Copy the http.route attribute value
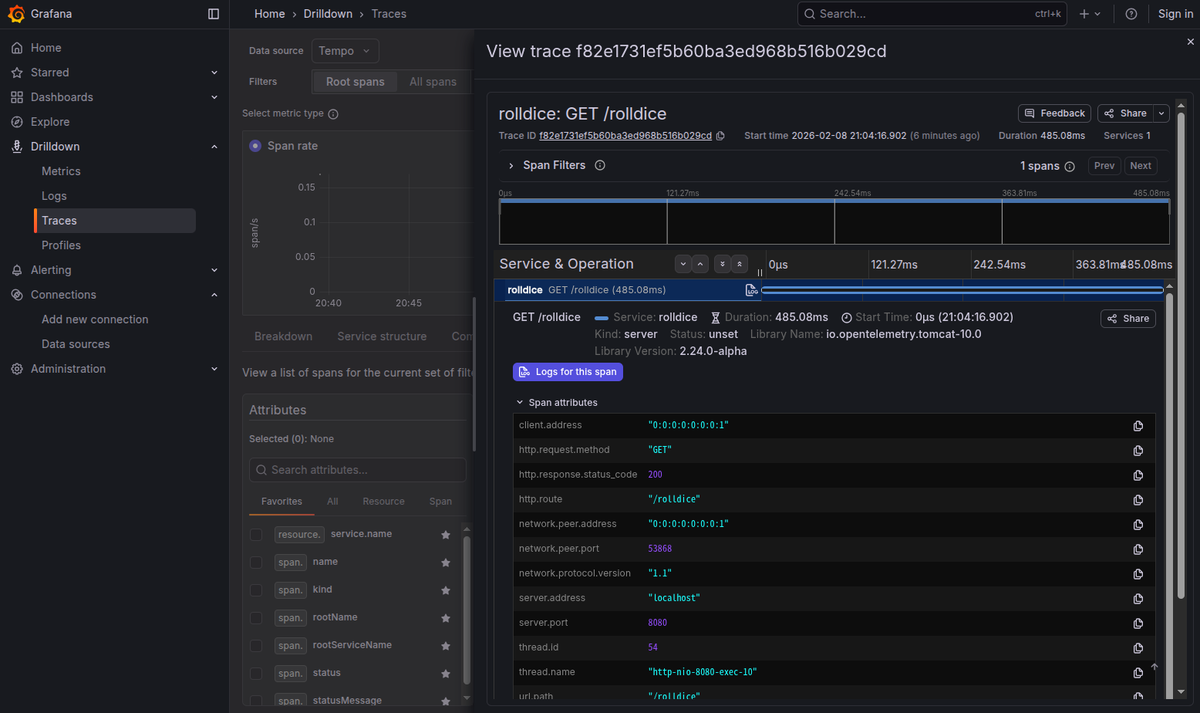 (1138, 500)
